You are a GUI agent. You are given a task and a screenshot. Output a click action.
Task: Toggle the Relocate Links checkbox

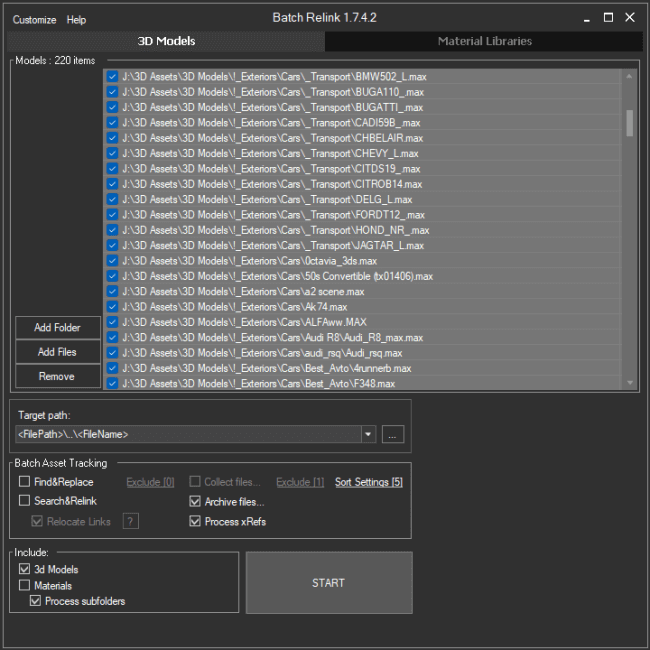click(x=37, y=521)
